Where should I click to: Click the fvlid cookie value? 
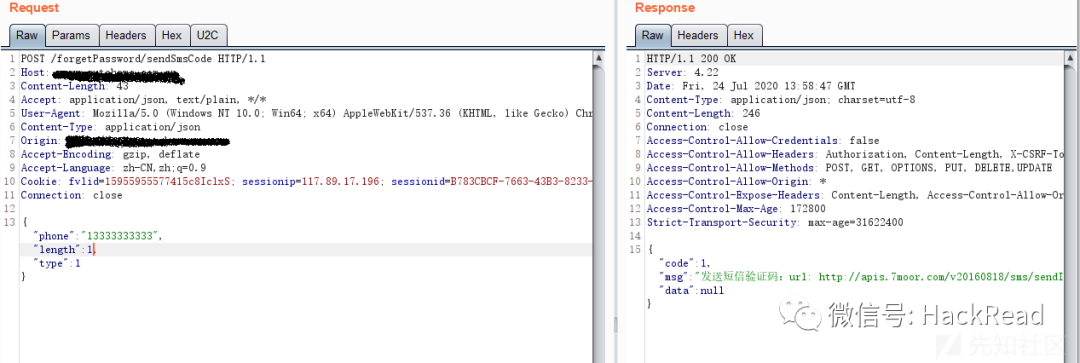(x=169, y=182)
